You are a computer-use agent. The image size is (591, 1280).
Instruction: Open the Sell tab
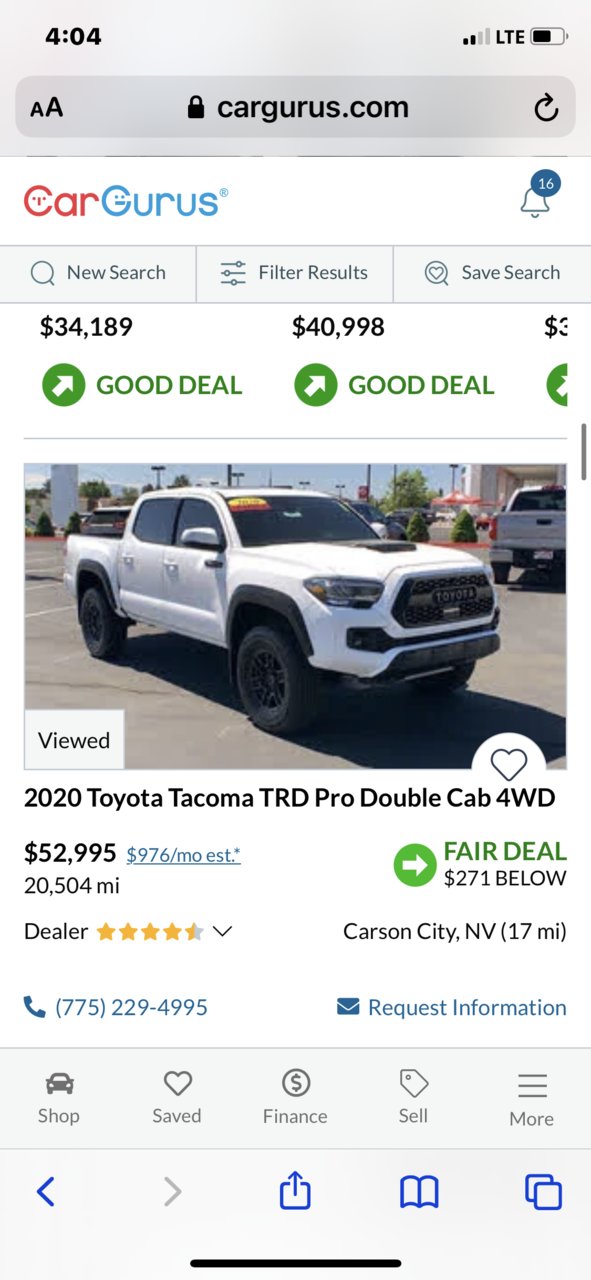[413, 1098]
